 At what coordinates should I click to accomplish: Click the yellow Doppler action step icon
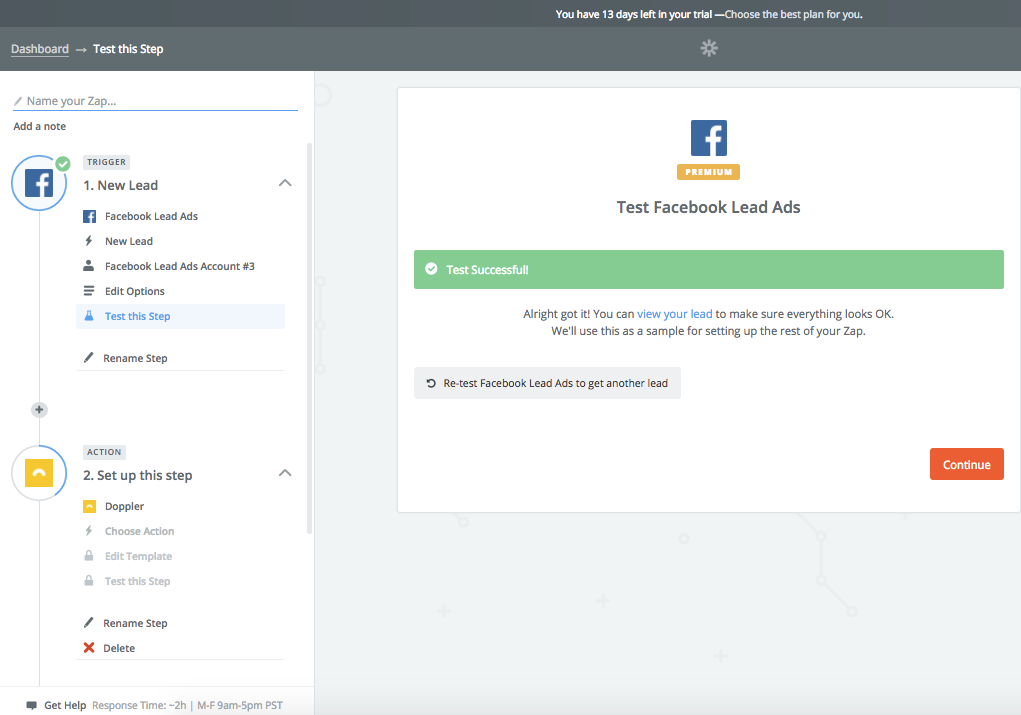point(39,473)
